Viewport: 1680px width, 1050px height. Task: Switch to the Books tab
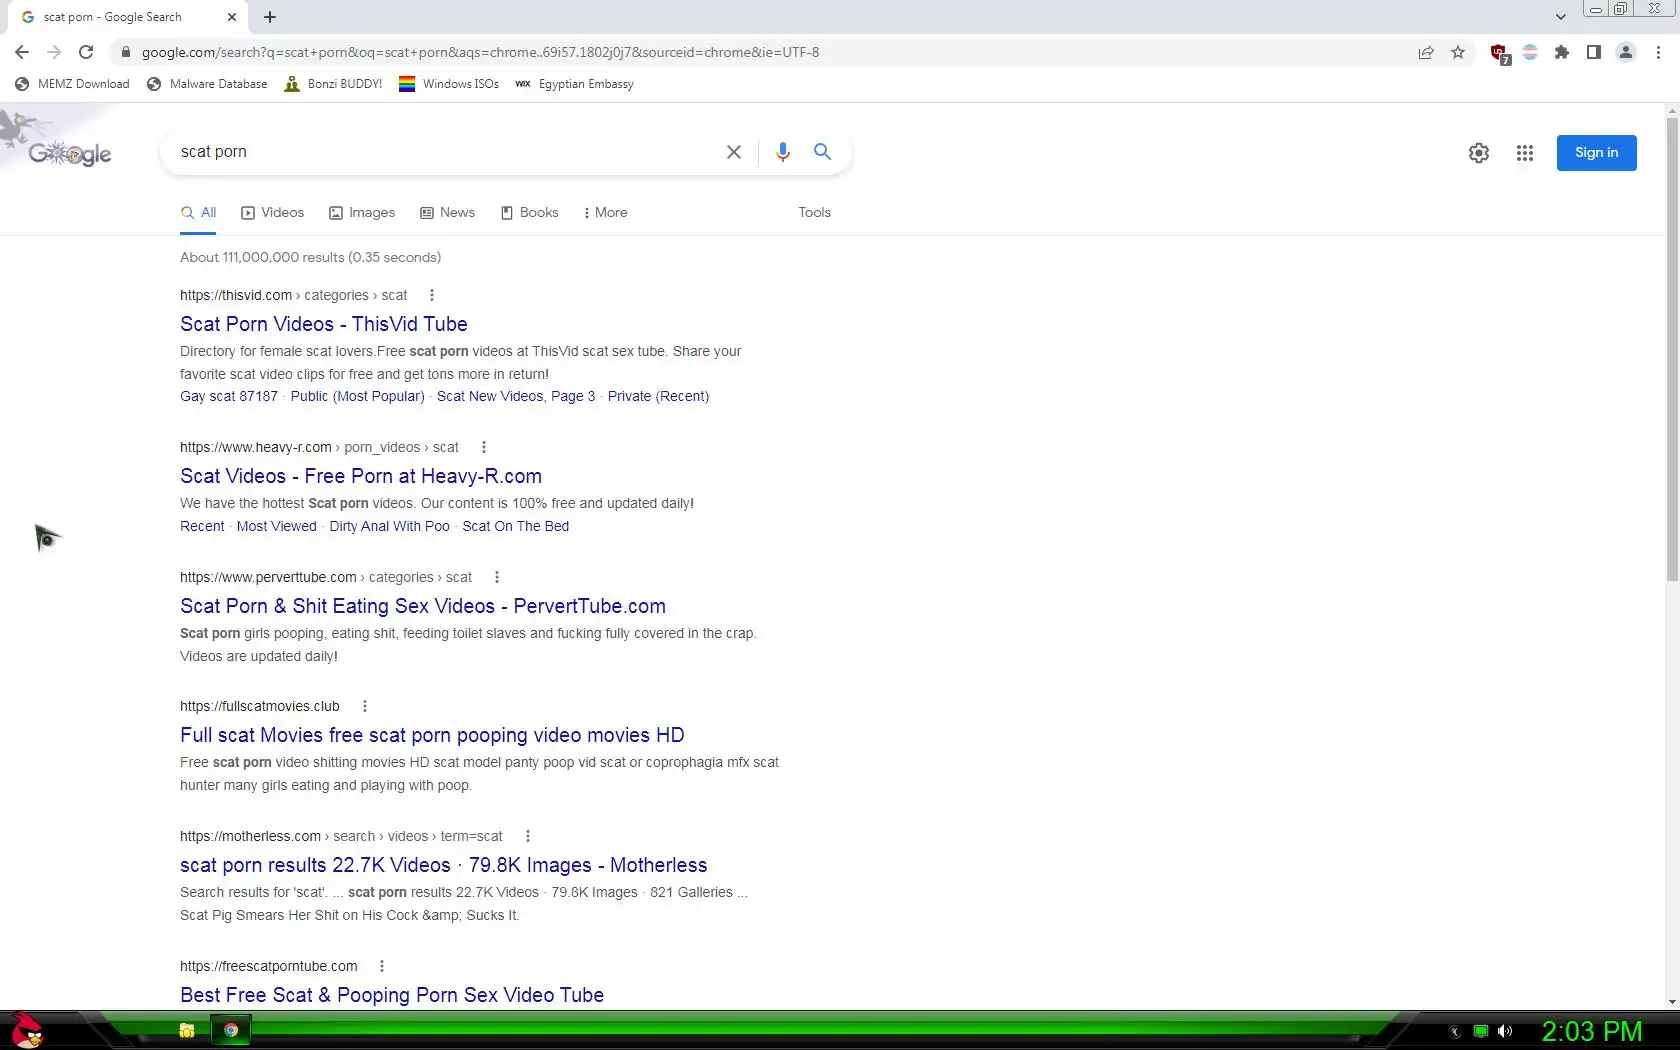(x=529, y=212)
